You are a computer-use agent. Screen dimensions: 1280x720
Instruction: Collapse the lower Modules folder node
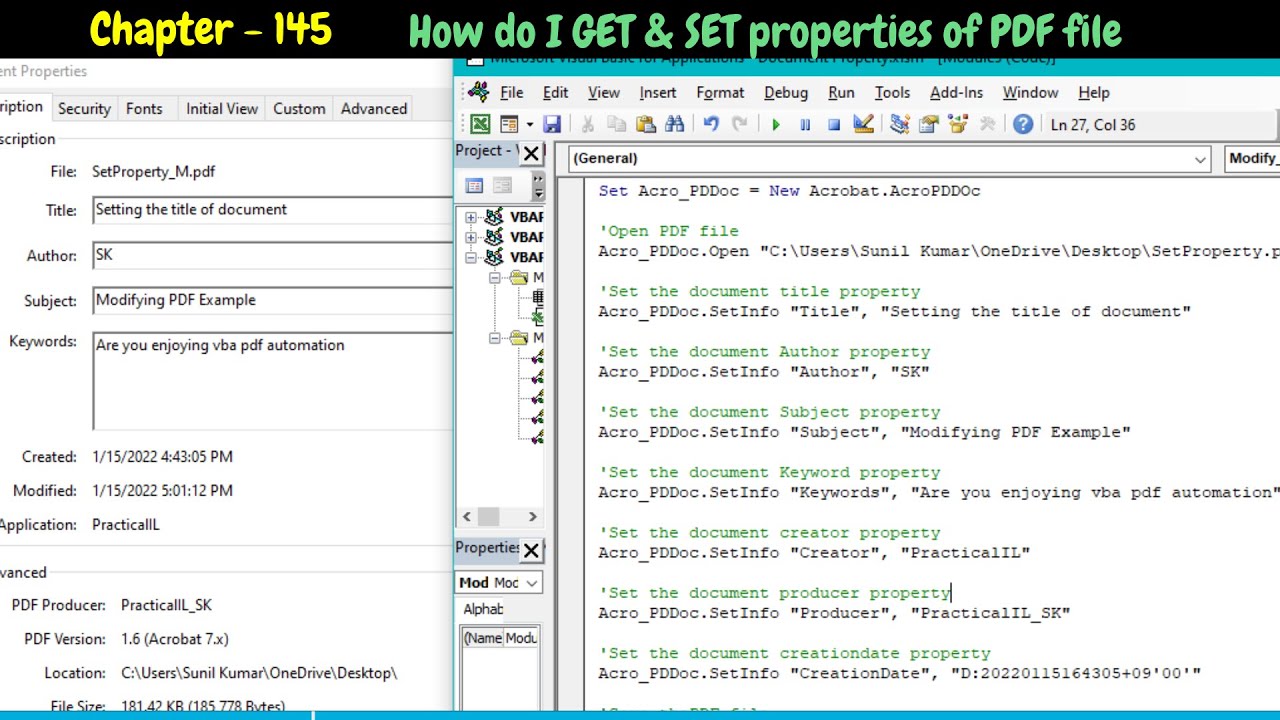494,338
